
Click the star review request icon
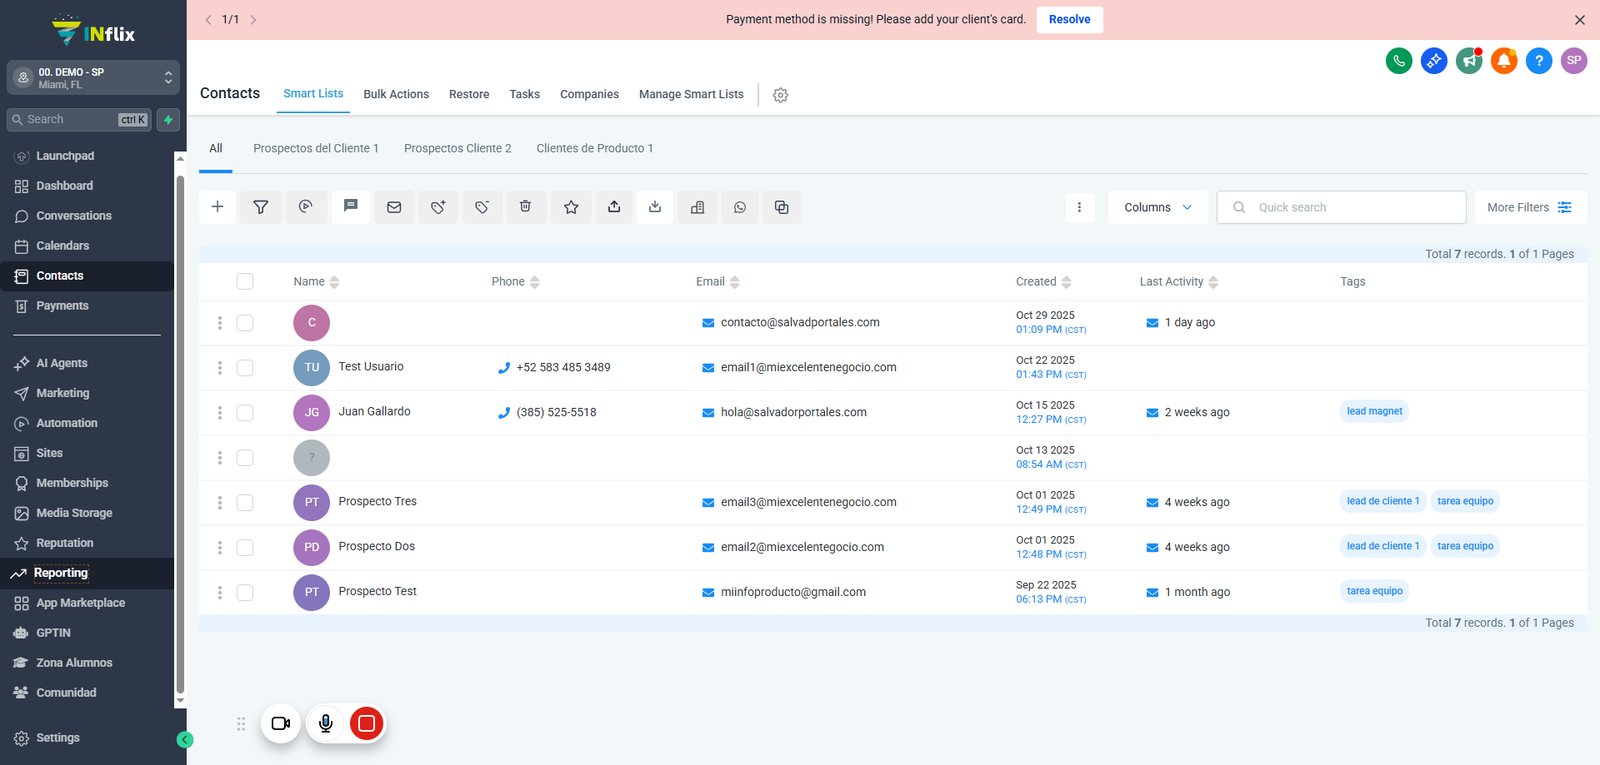[571, 207]
